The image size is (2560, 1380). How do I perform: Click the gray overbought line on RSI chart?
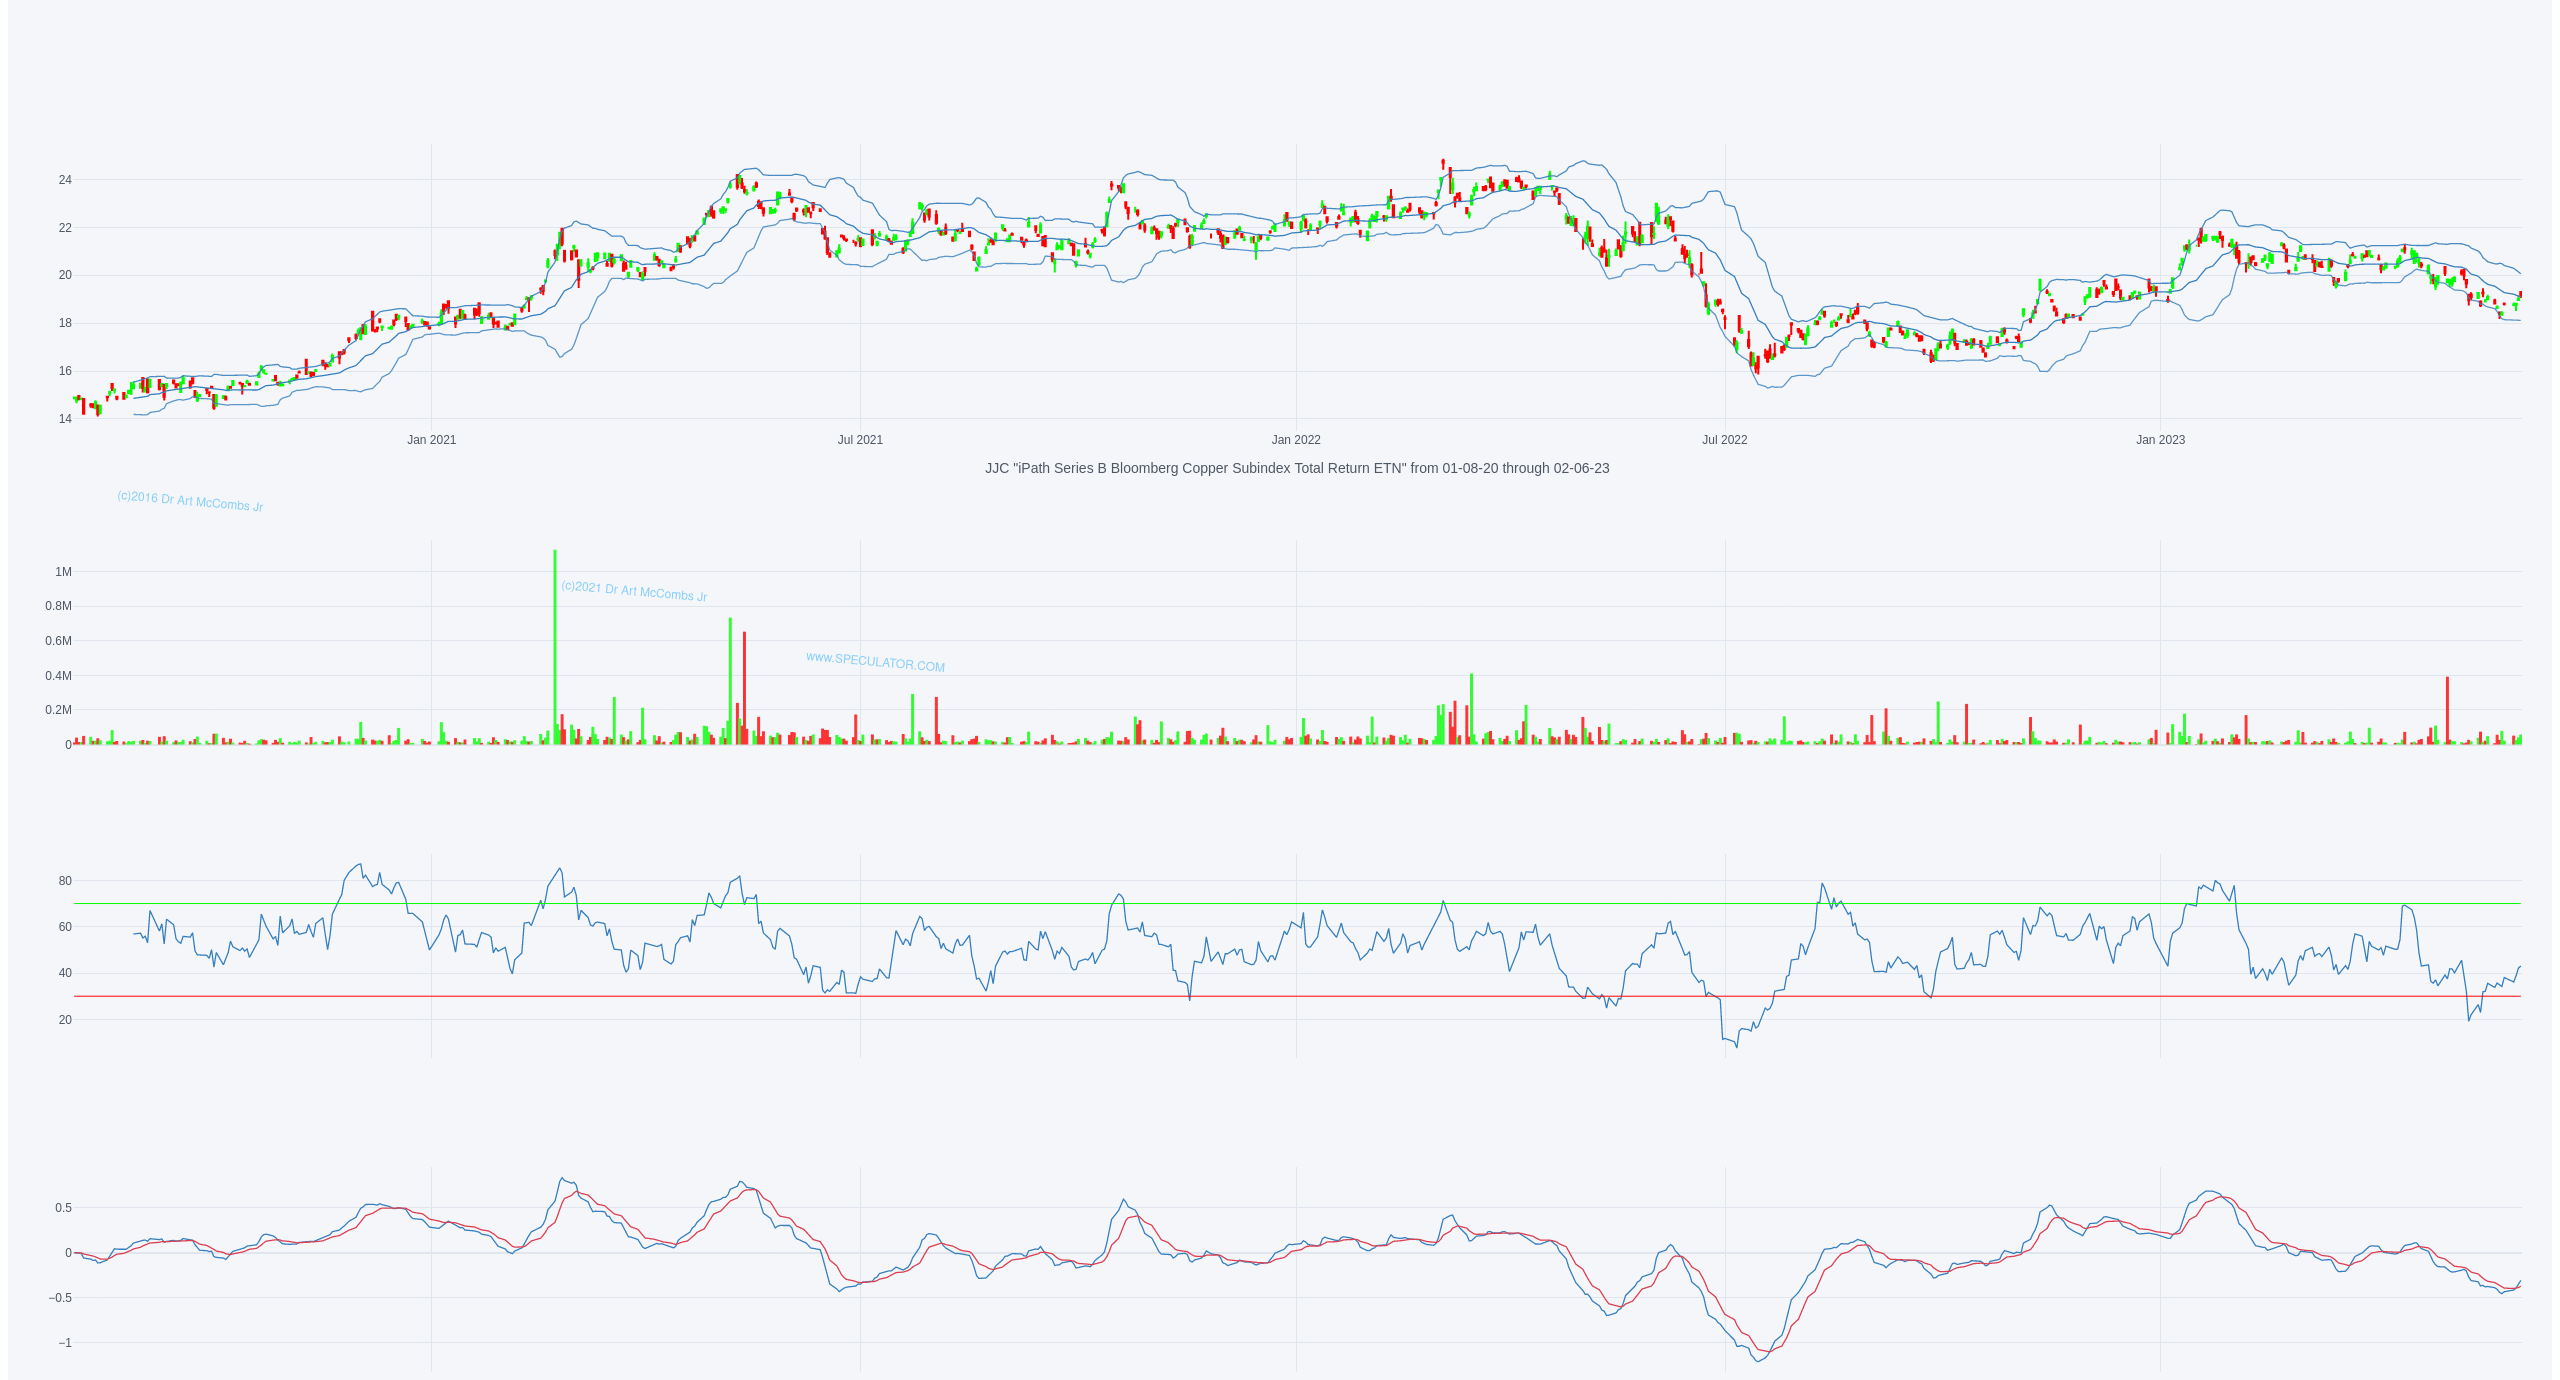pos(1297,904)
